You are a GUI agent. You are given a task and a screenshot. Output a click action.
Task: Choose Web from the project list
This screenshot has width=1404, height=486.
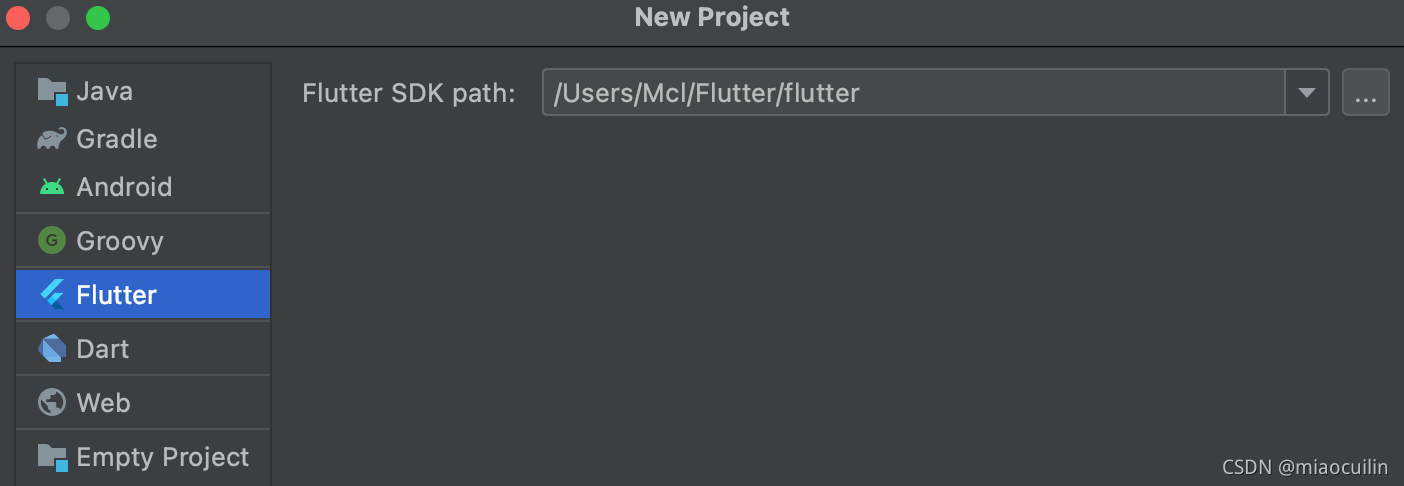coord(104,403)
